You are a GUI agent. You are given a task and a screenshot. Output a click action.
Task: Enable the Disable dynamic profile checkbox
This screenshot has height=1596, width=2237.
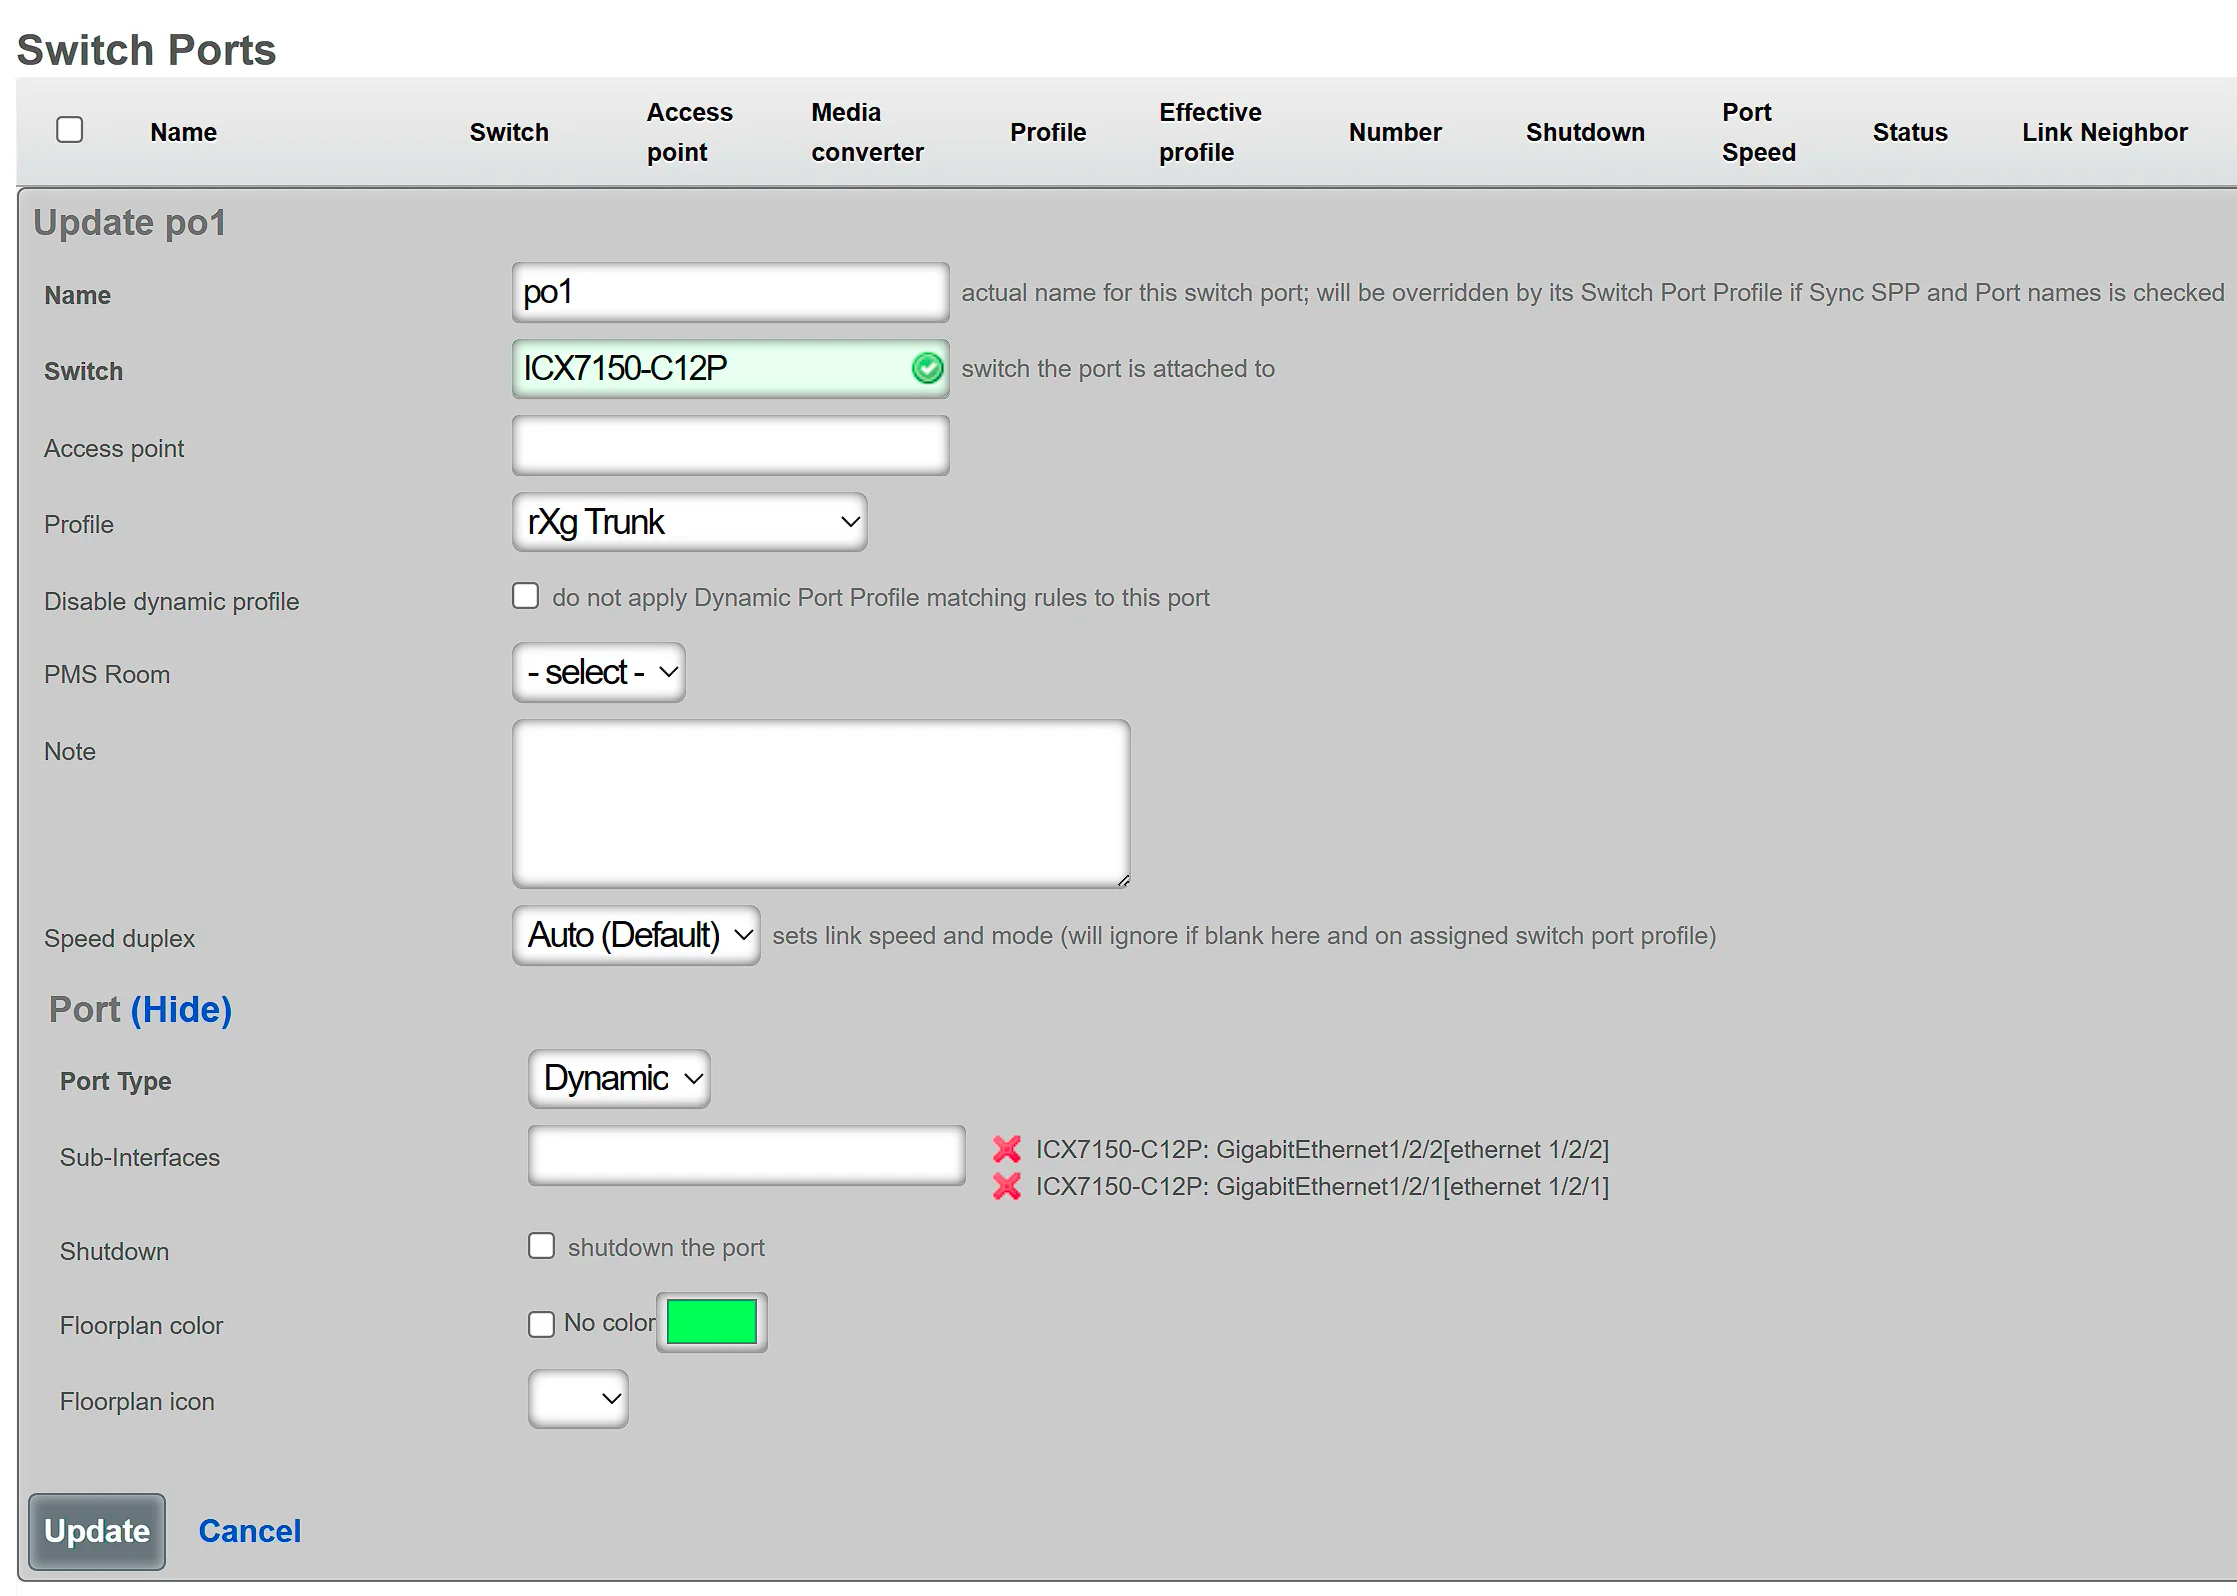pyautogui.click(x=525, y=595)
